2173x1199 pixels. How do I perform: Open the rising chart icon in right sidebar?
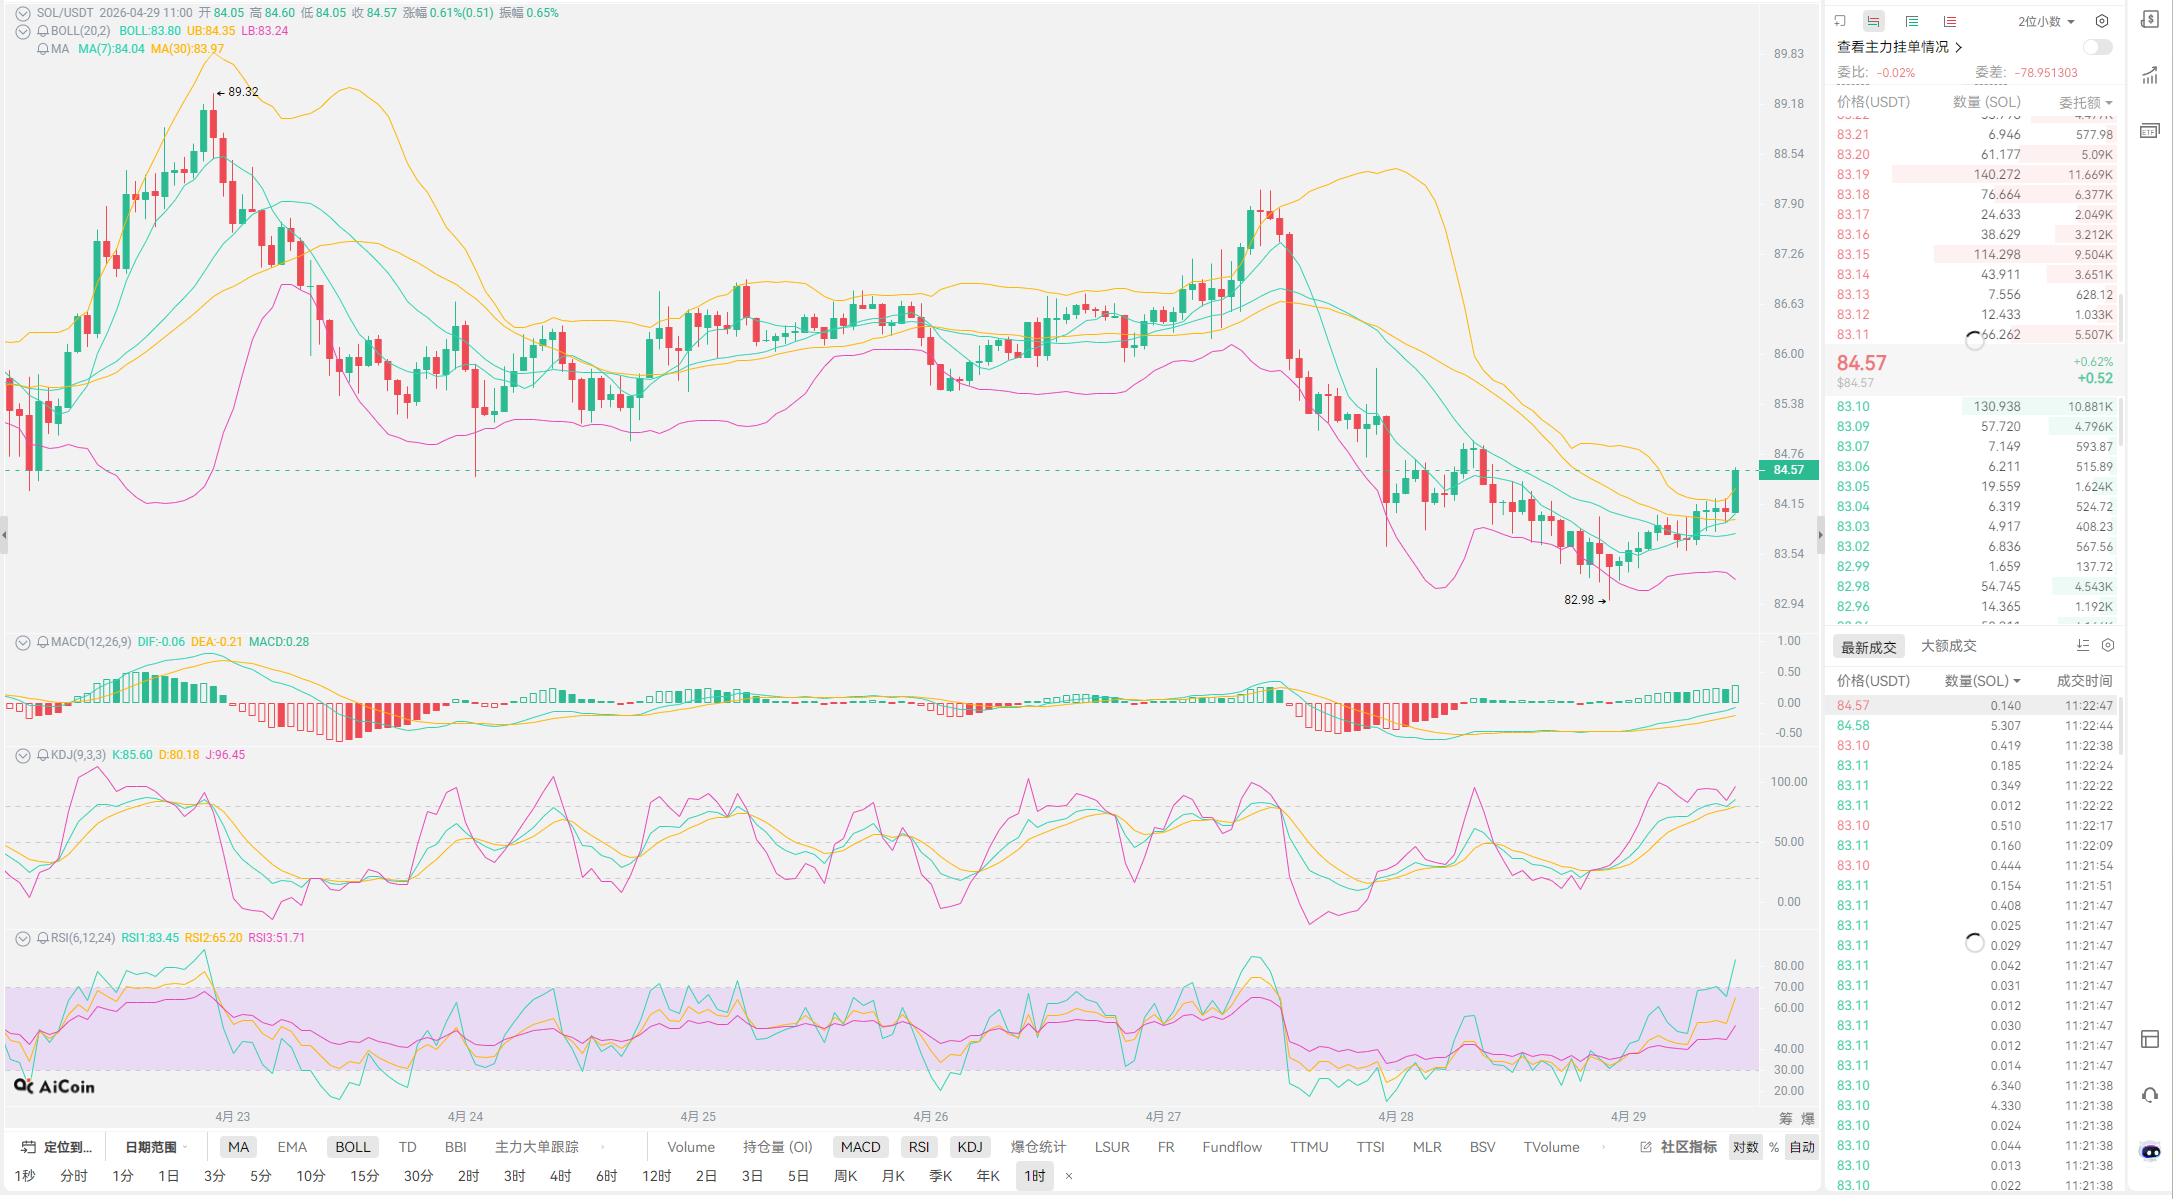(2150, 76)
